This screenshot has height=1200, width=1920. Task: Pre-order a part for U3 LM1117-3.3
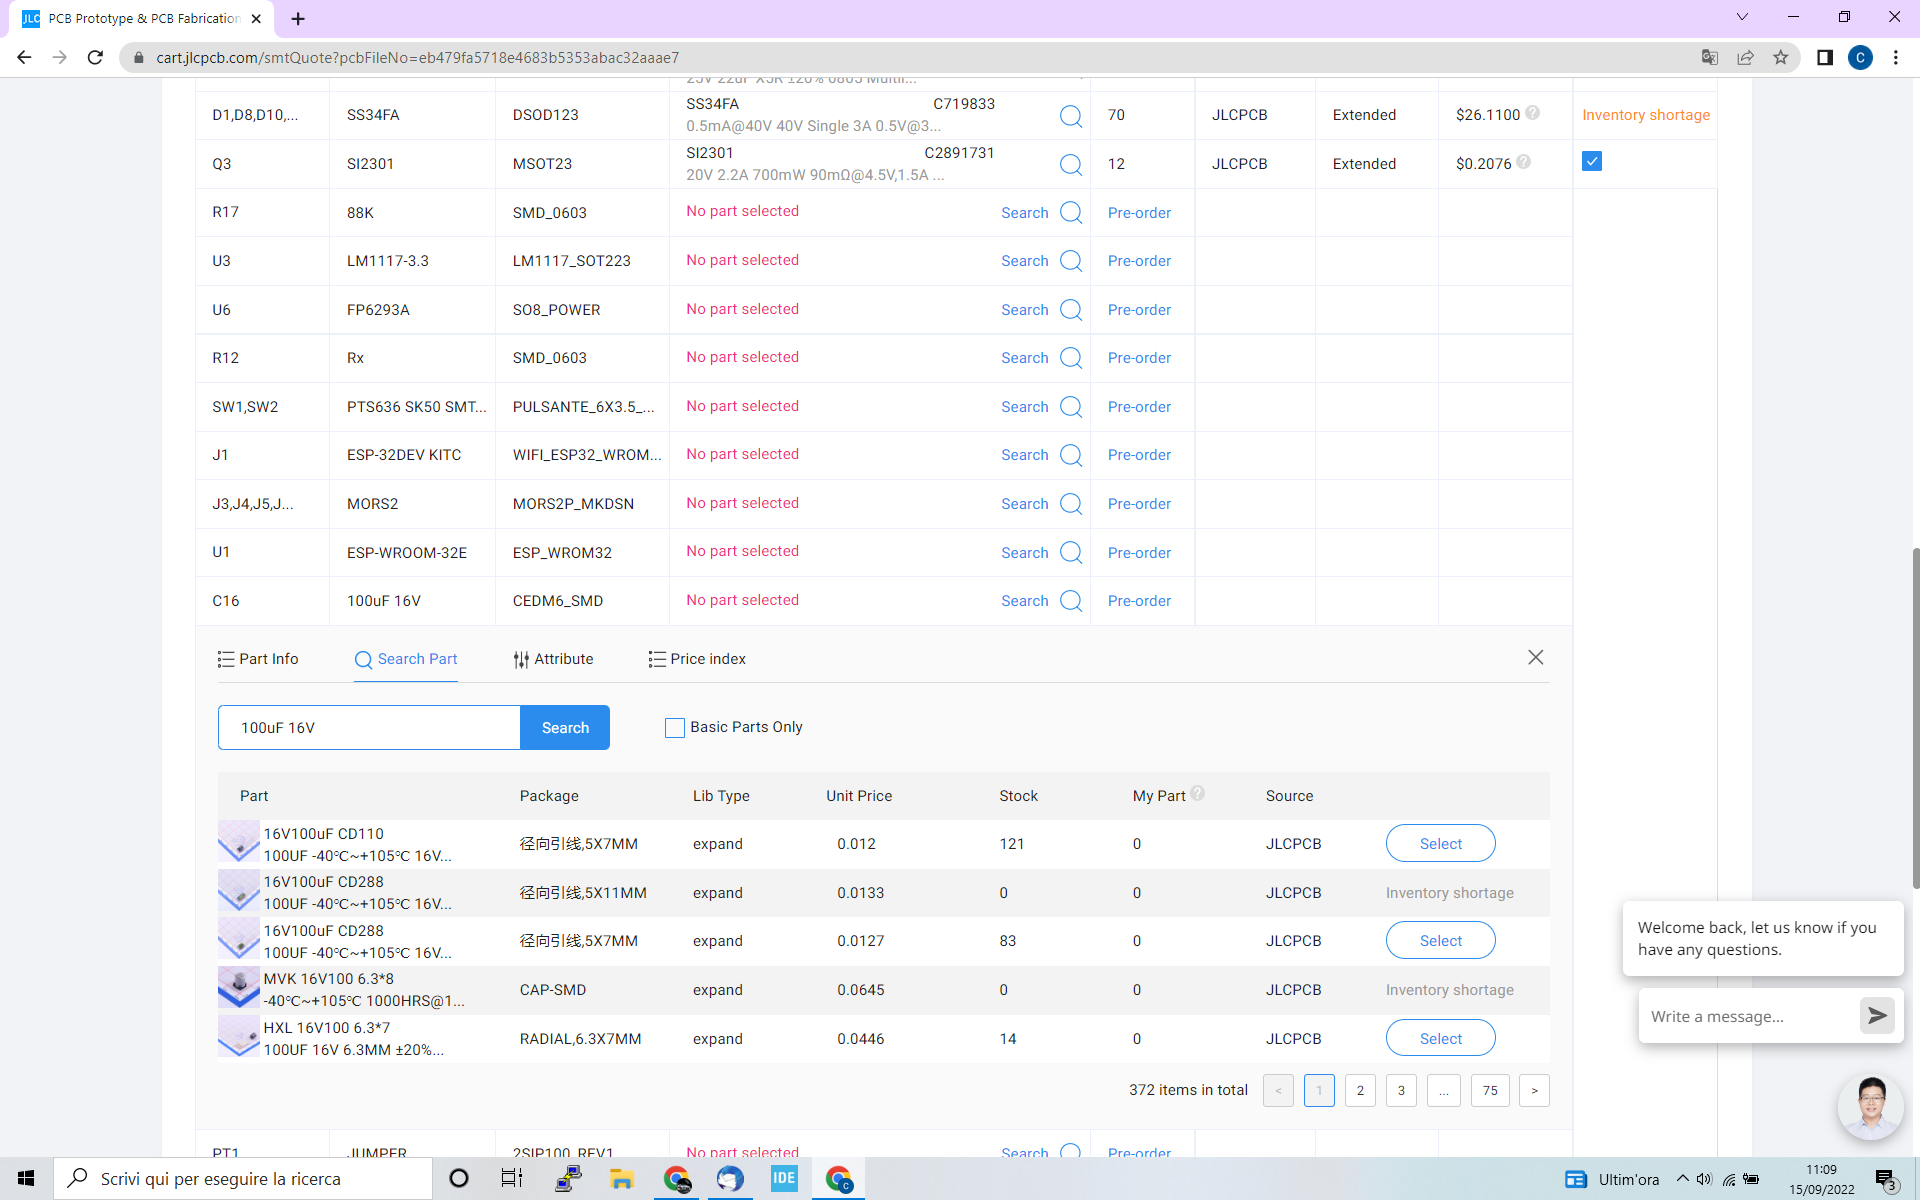[1139, 260]
